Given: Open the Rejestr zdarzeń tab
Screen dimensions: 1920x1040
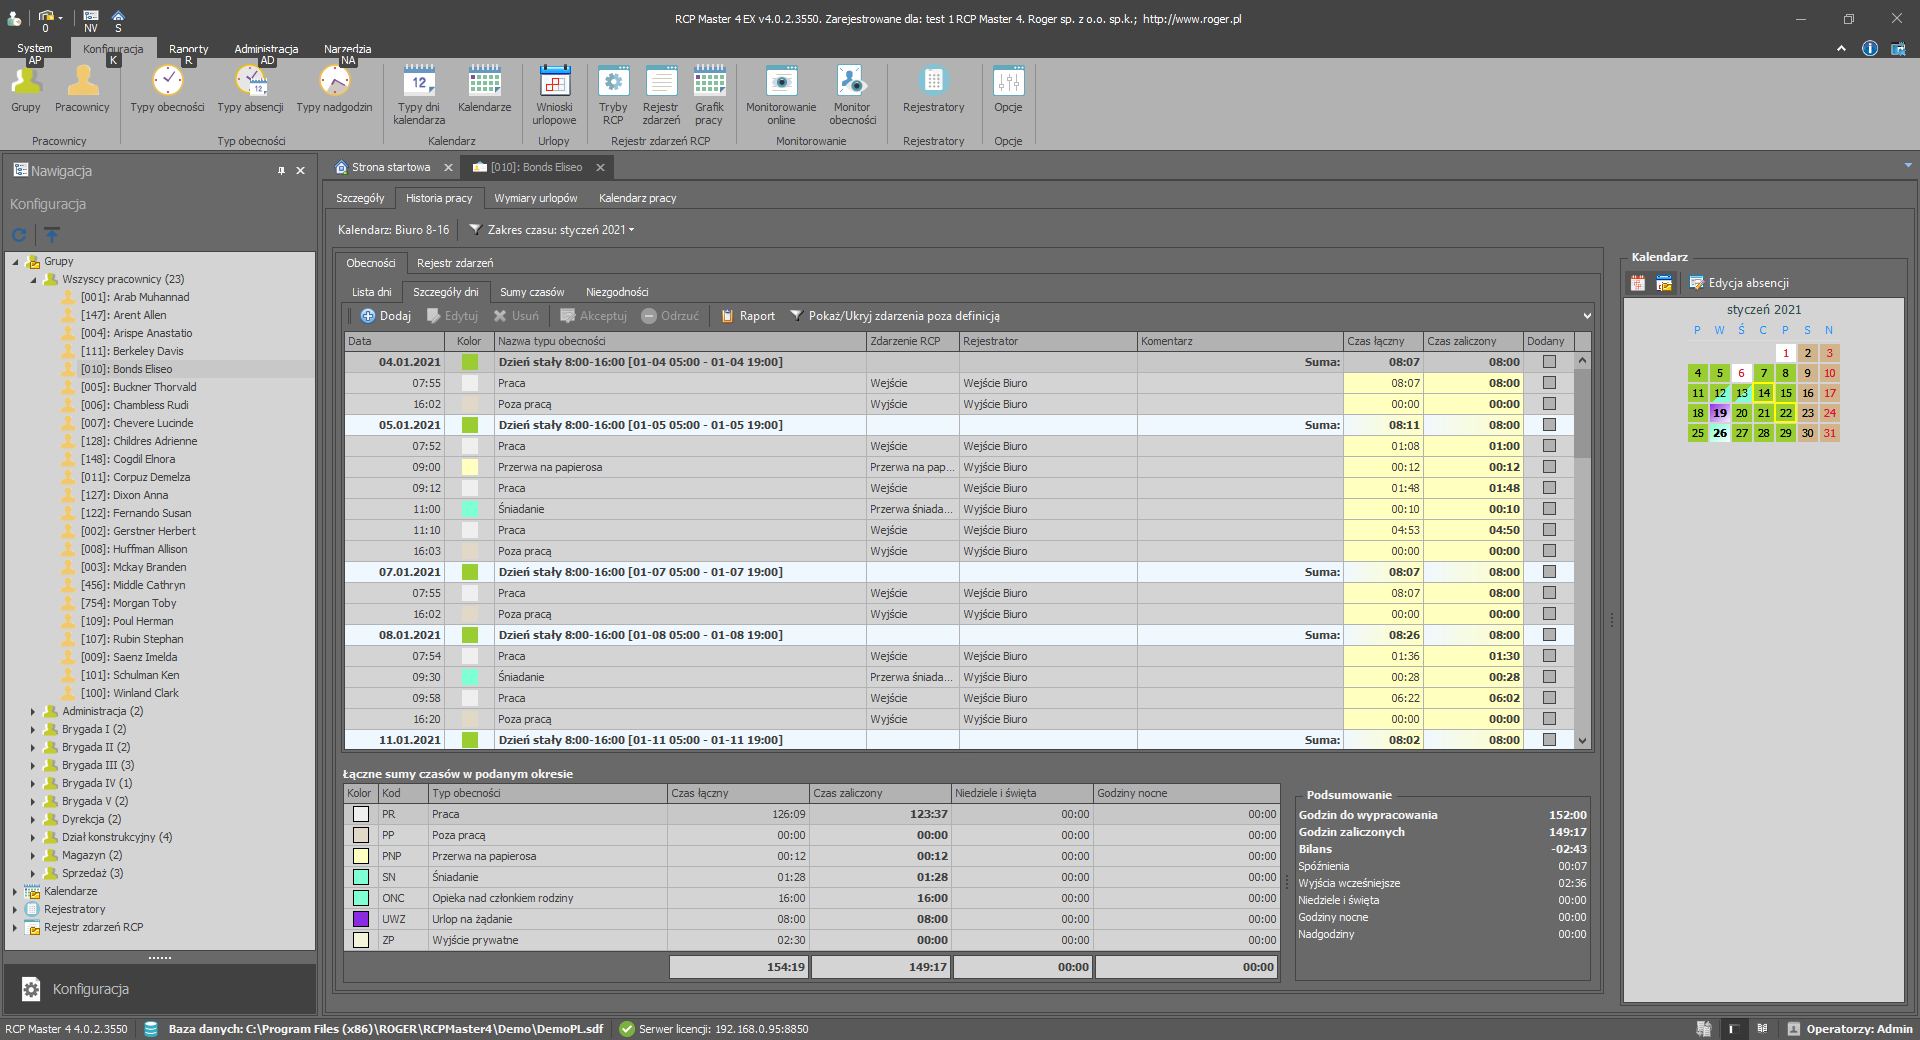Looking at the screenshot, I should point(455,263).
